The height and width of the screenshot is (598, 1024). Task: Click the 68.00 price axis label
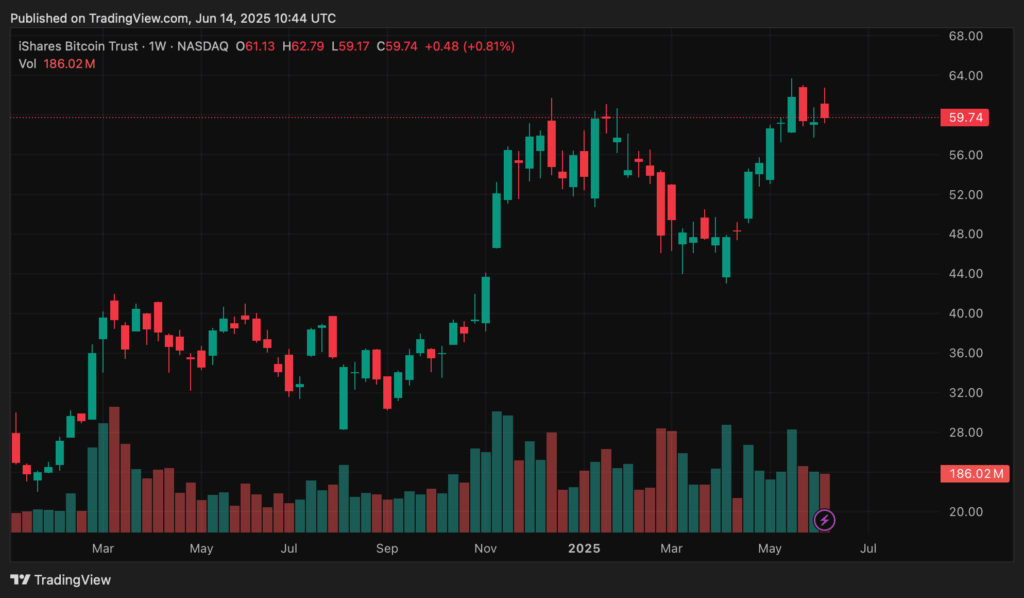pyautogui.click(x=966, y=36)
